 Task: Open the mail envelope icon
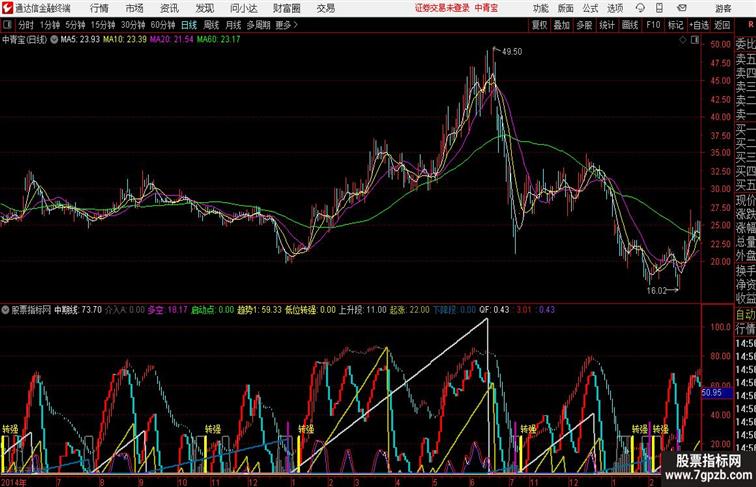click(682, 8)
